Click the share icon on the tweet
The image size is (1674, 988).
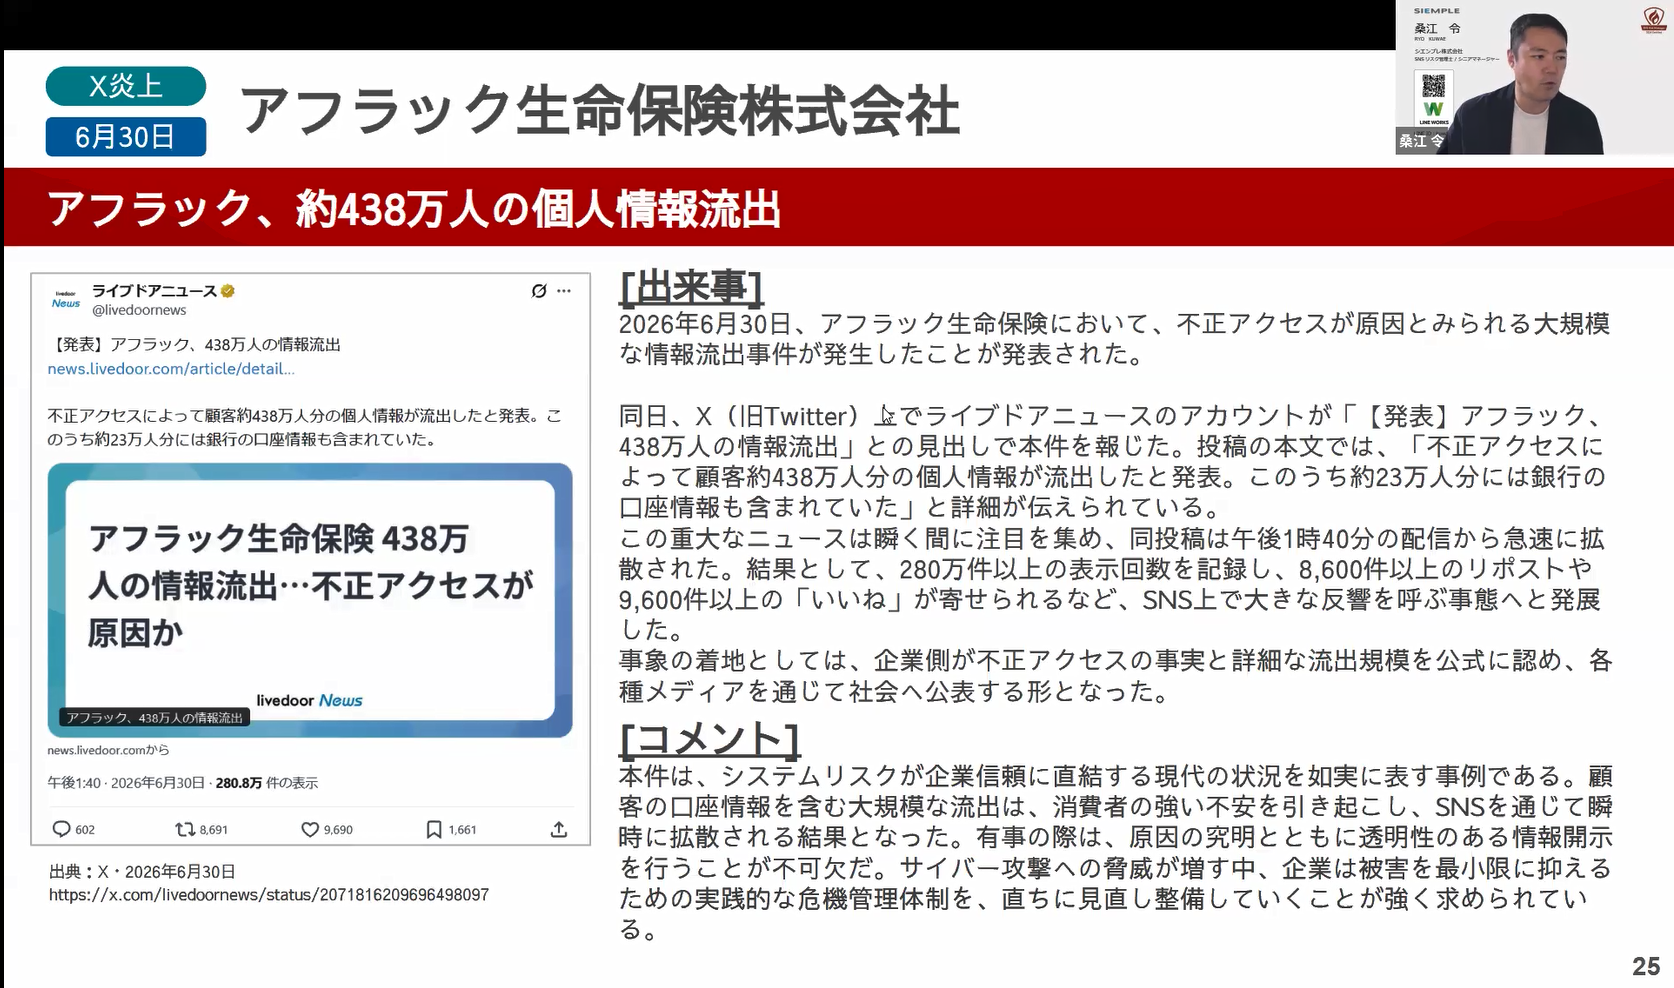coord(559,829)
